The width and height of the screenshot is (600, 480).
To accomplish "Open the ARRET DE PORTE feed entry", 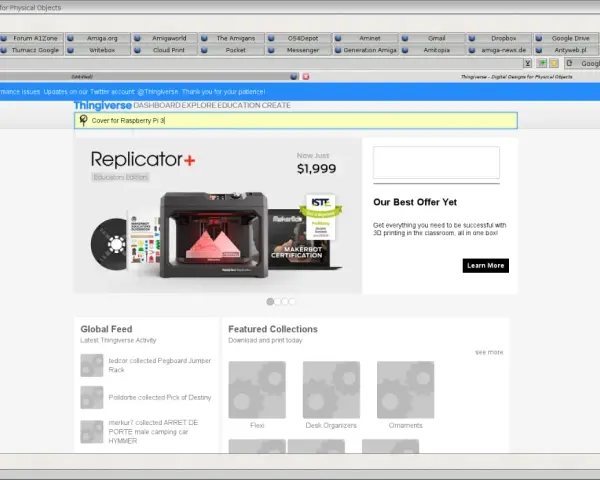I will (x=153, y=432).
